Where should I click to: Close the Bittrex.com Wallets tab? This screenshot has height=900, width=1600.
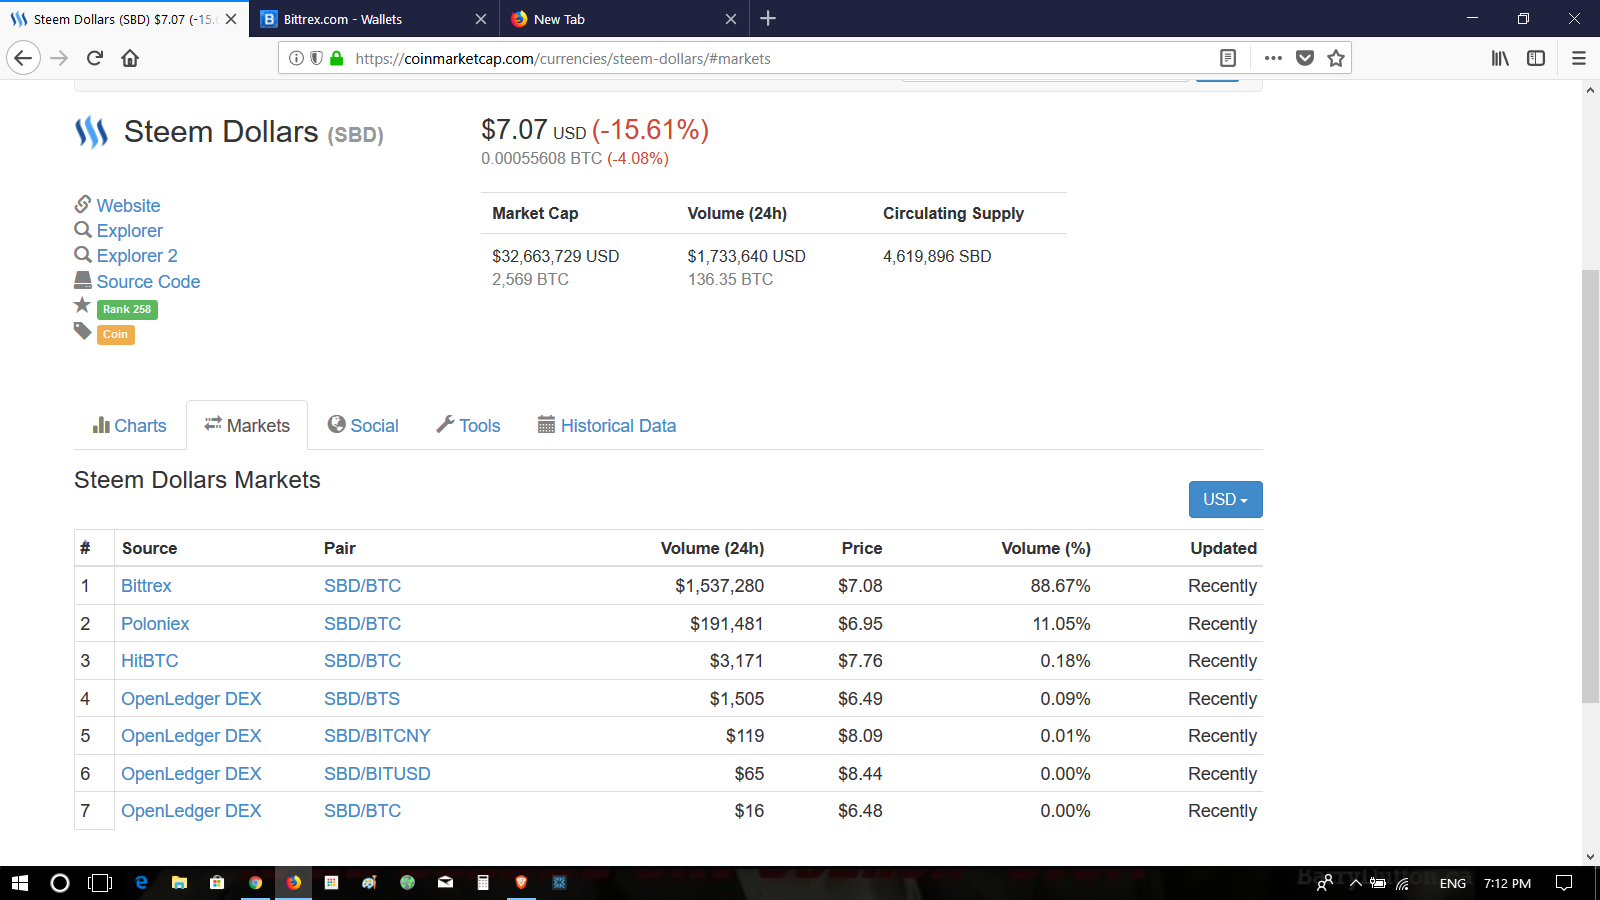pyautogui.click(x=481, y=19)
